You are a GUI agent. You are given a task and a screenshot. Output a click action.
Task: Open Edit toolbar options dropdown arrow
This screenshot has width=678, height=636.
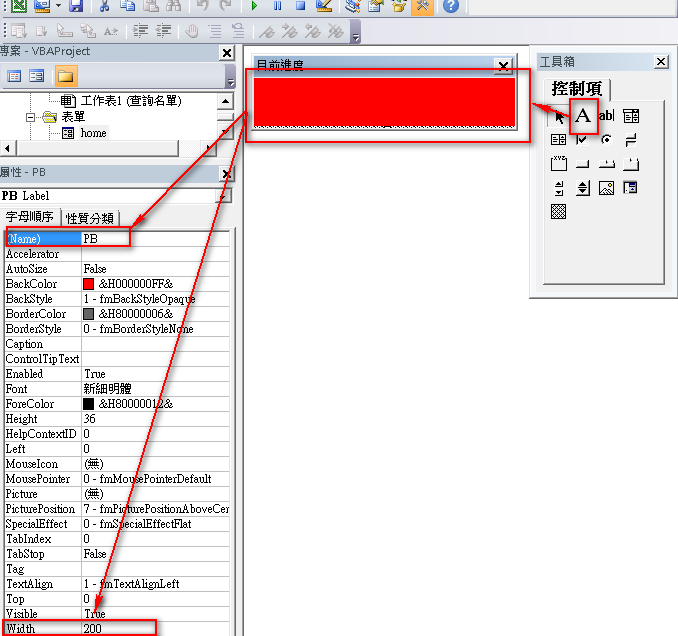(355, 37)
